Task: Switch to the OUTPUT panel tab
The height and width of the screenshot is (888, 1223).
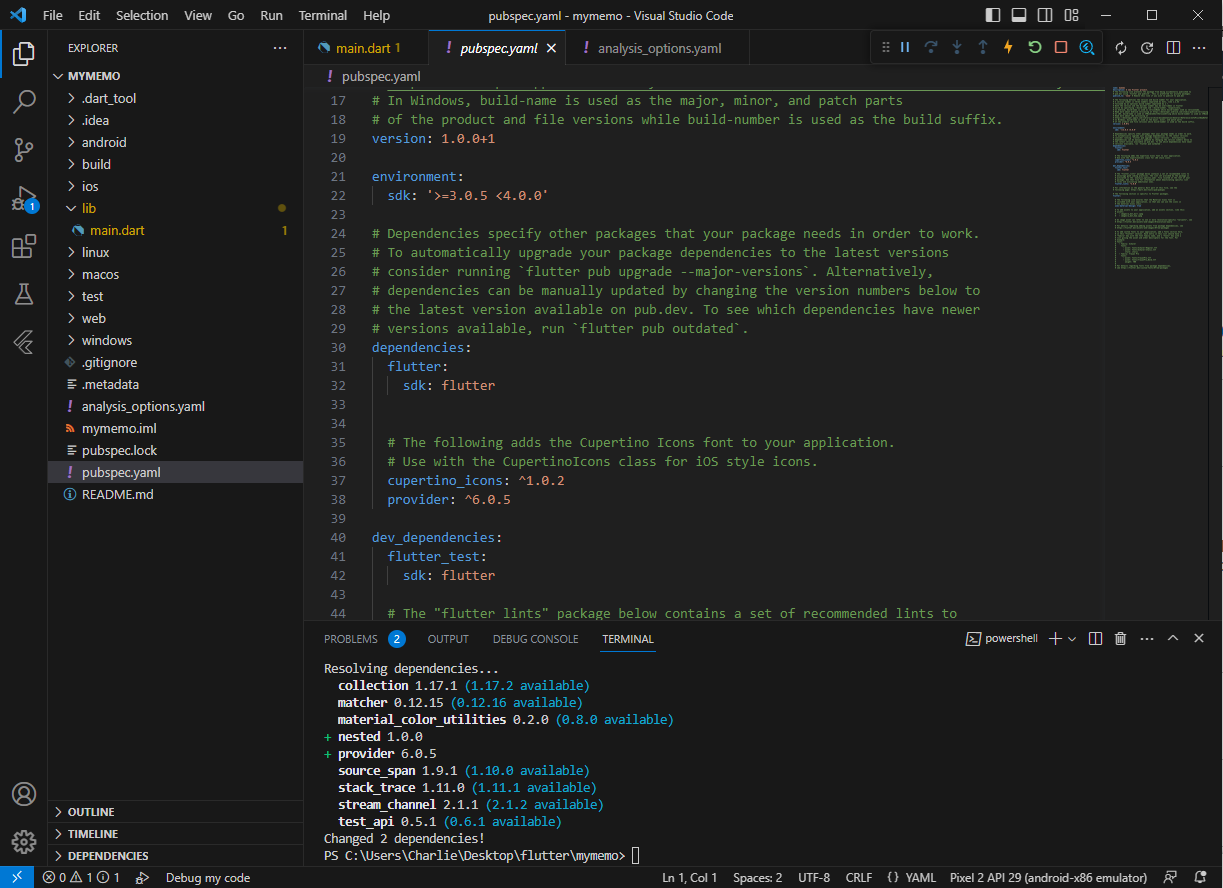Action: tap(448, 639)
